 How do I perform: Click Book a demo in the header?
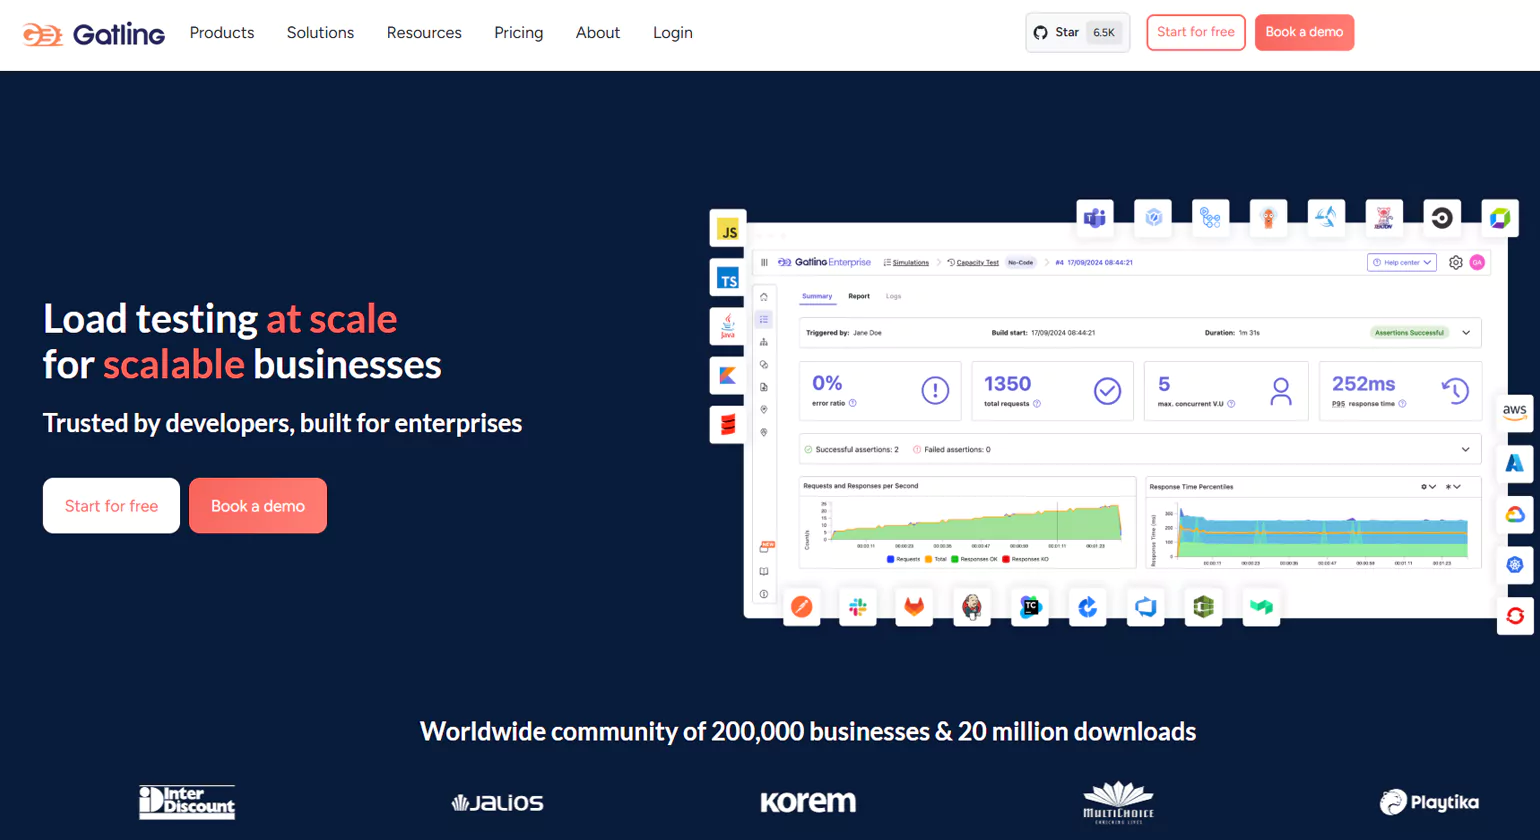1304,32
